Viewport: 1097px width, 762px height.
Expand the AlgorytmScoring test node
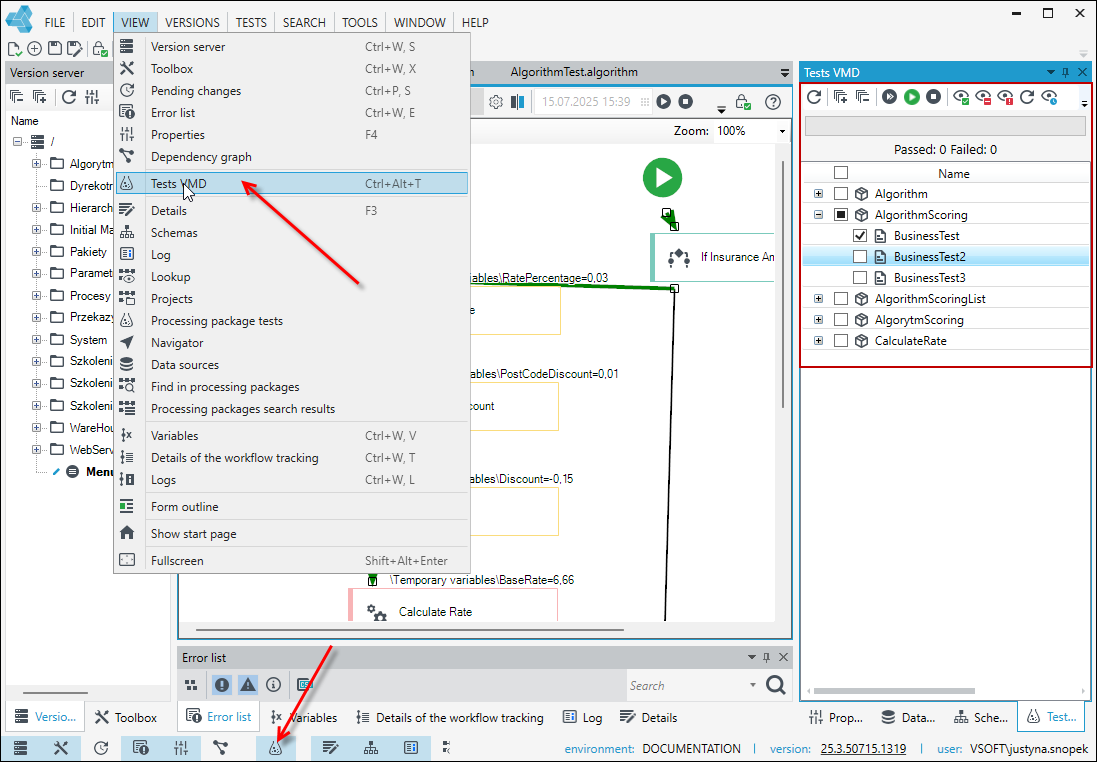(819, 320)
